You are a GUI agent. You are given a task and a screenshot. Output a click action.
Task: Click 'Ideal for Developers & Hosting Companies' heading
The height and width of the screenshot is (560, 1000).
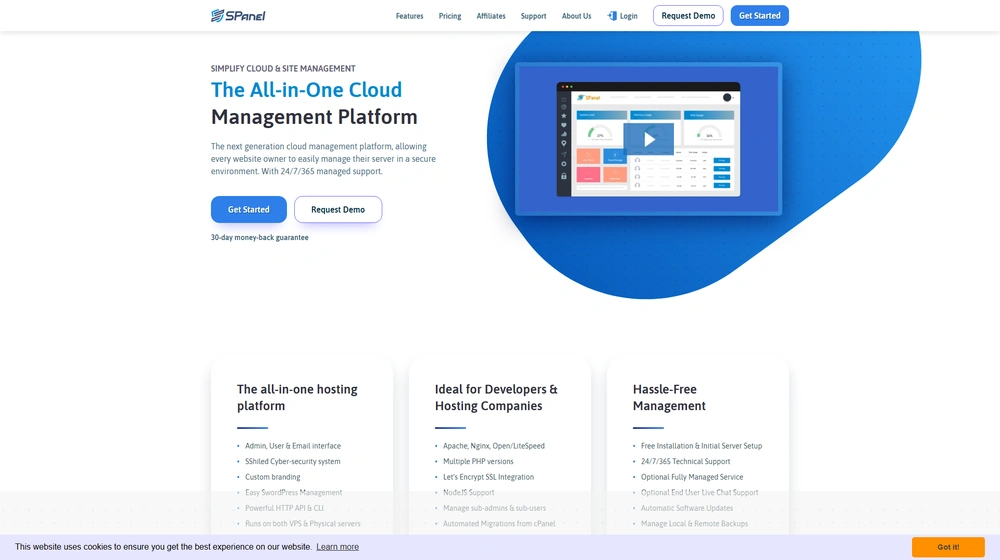(496, 397)
